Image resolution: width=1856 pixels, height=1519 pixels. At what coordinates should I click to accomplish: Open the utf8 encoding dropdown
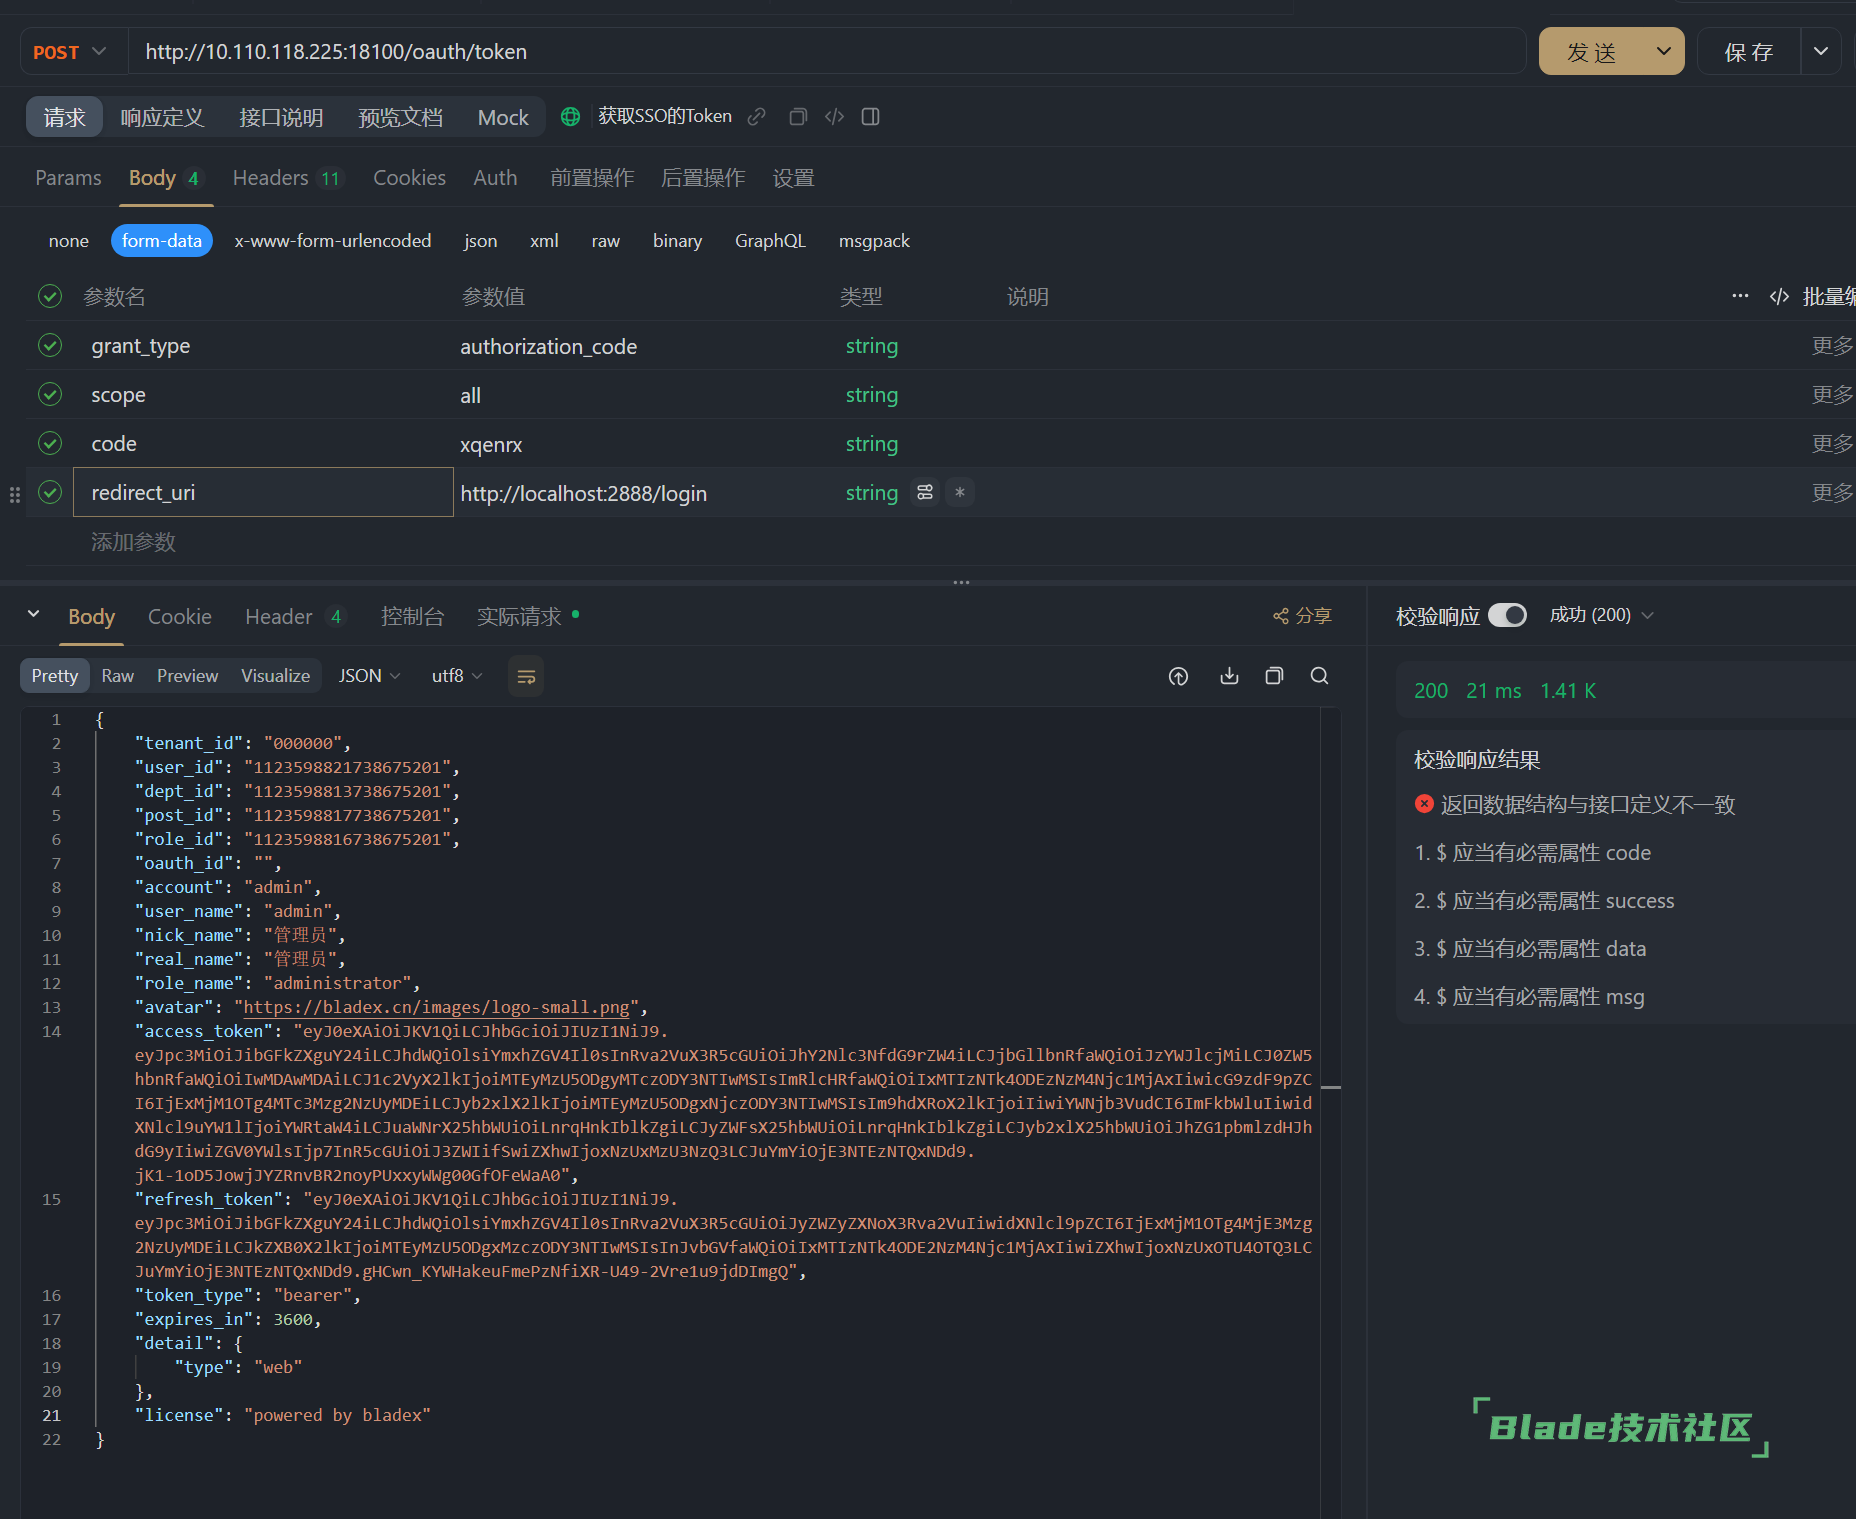pyautogui.click(x=457, y=677)
